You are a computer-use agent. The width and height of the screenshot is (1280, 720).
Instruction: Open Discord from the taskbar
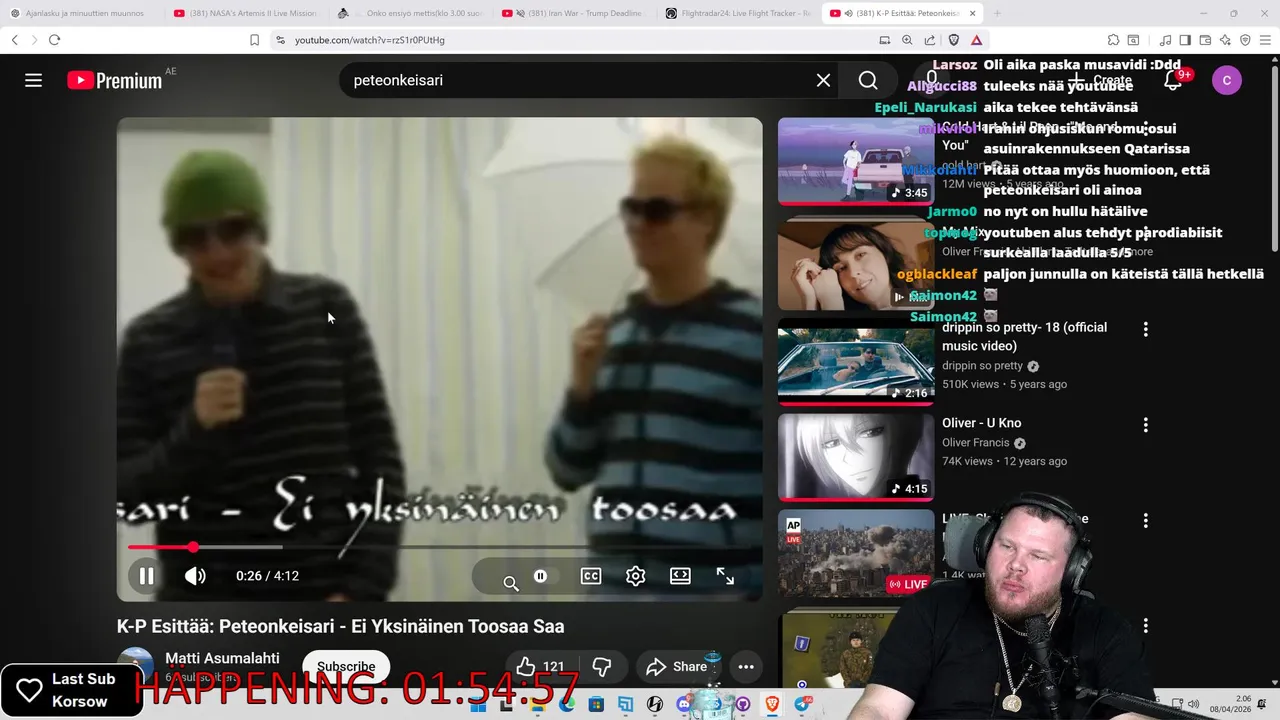pyautogui.click(x=684, y=704)
